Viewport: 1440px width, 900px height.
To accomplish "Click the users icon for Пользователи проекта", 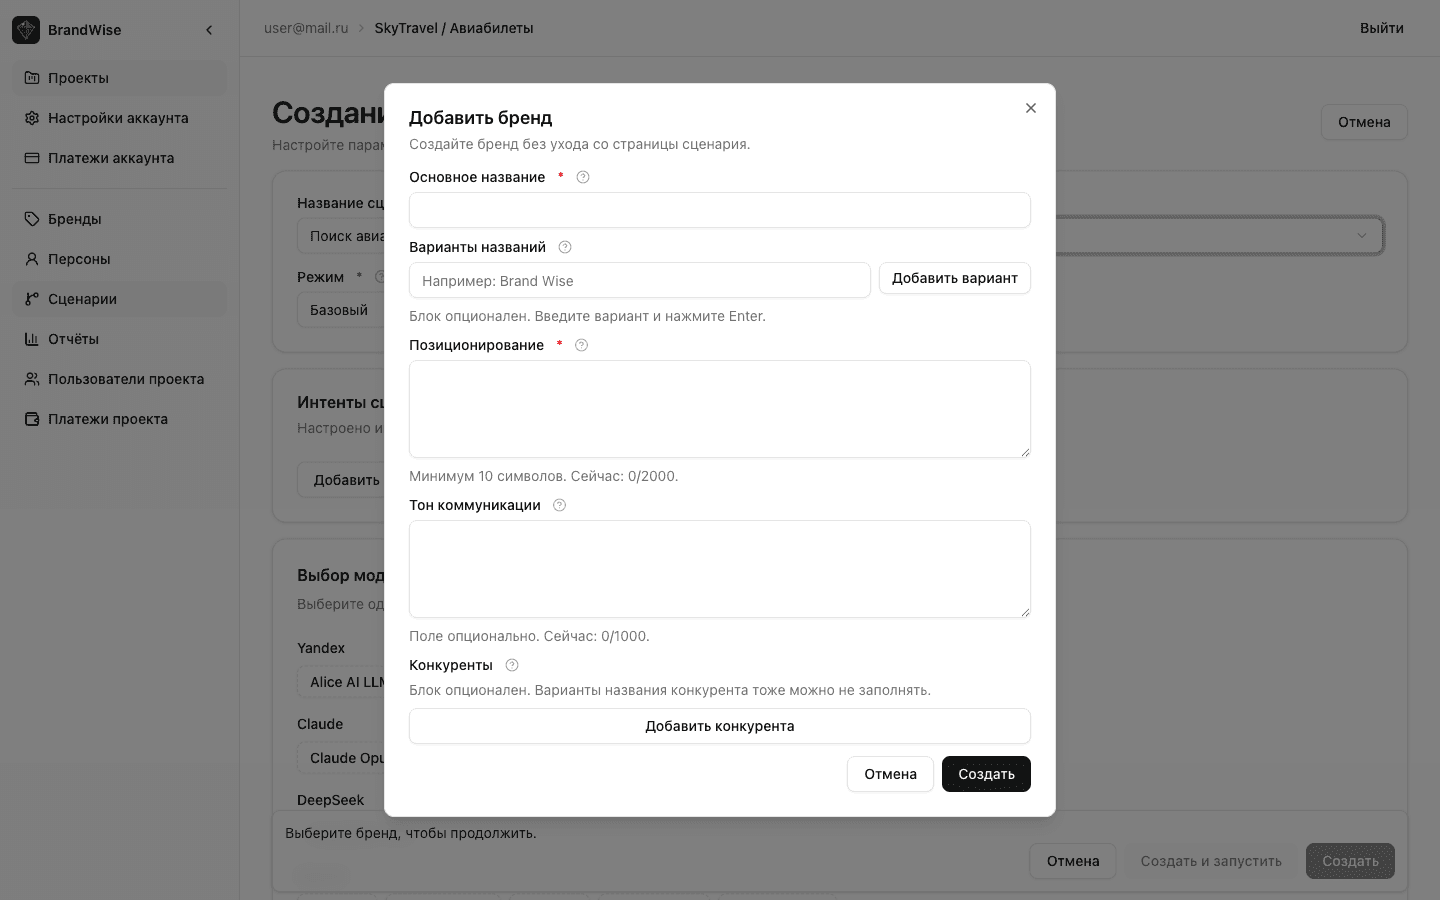I will (31, 379).
